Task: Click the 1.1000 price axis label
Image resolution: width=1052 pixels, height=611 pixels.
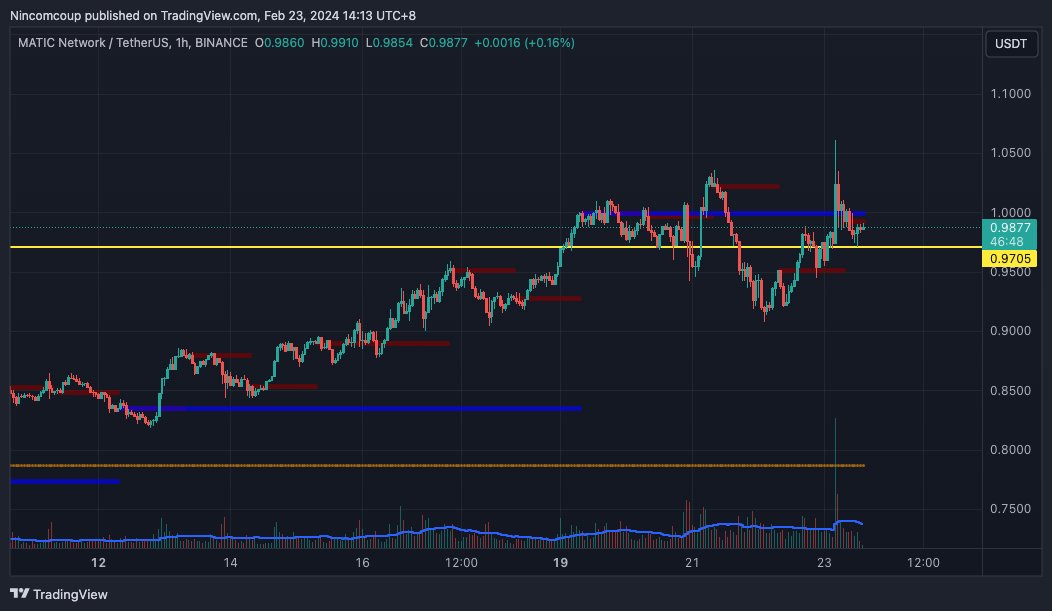Action: tap(1010, 94)
